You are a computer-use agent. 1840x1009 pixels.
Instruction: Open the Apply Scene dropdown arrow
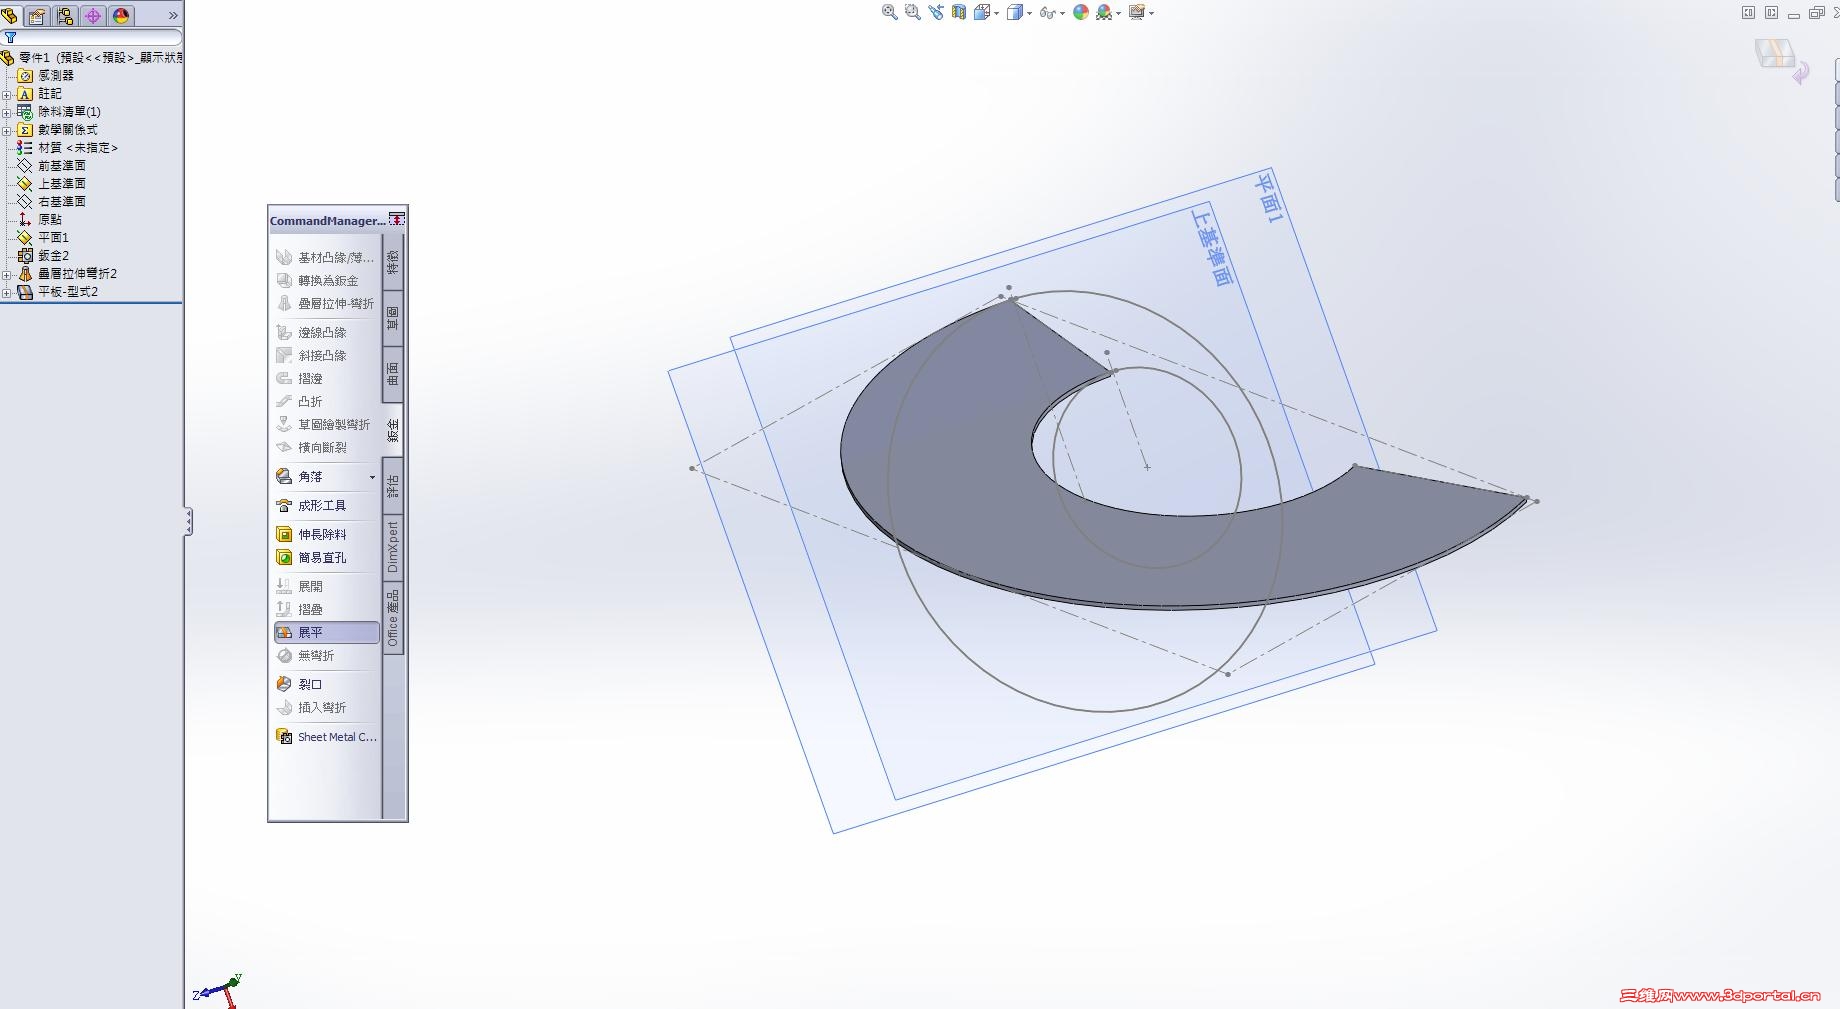point(1119,14)
